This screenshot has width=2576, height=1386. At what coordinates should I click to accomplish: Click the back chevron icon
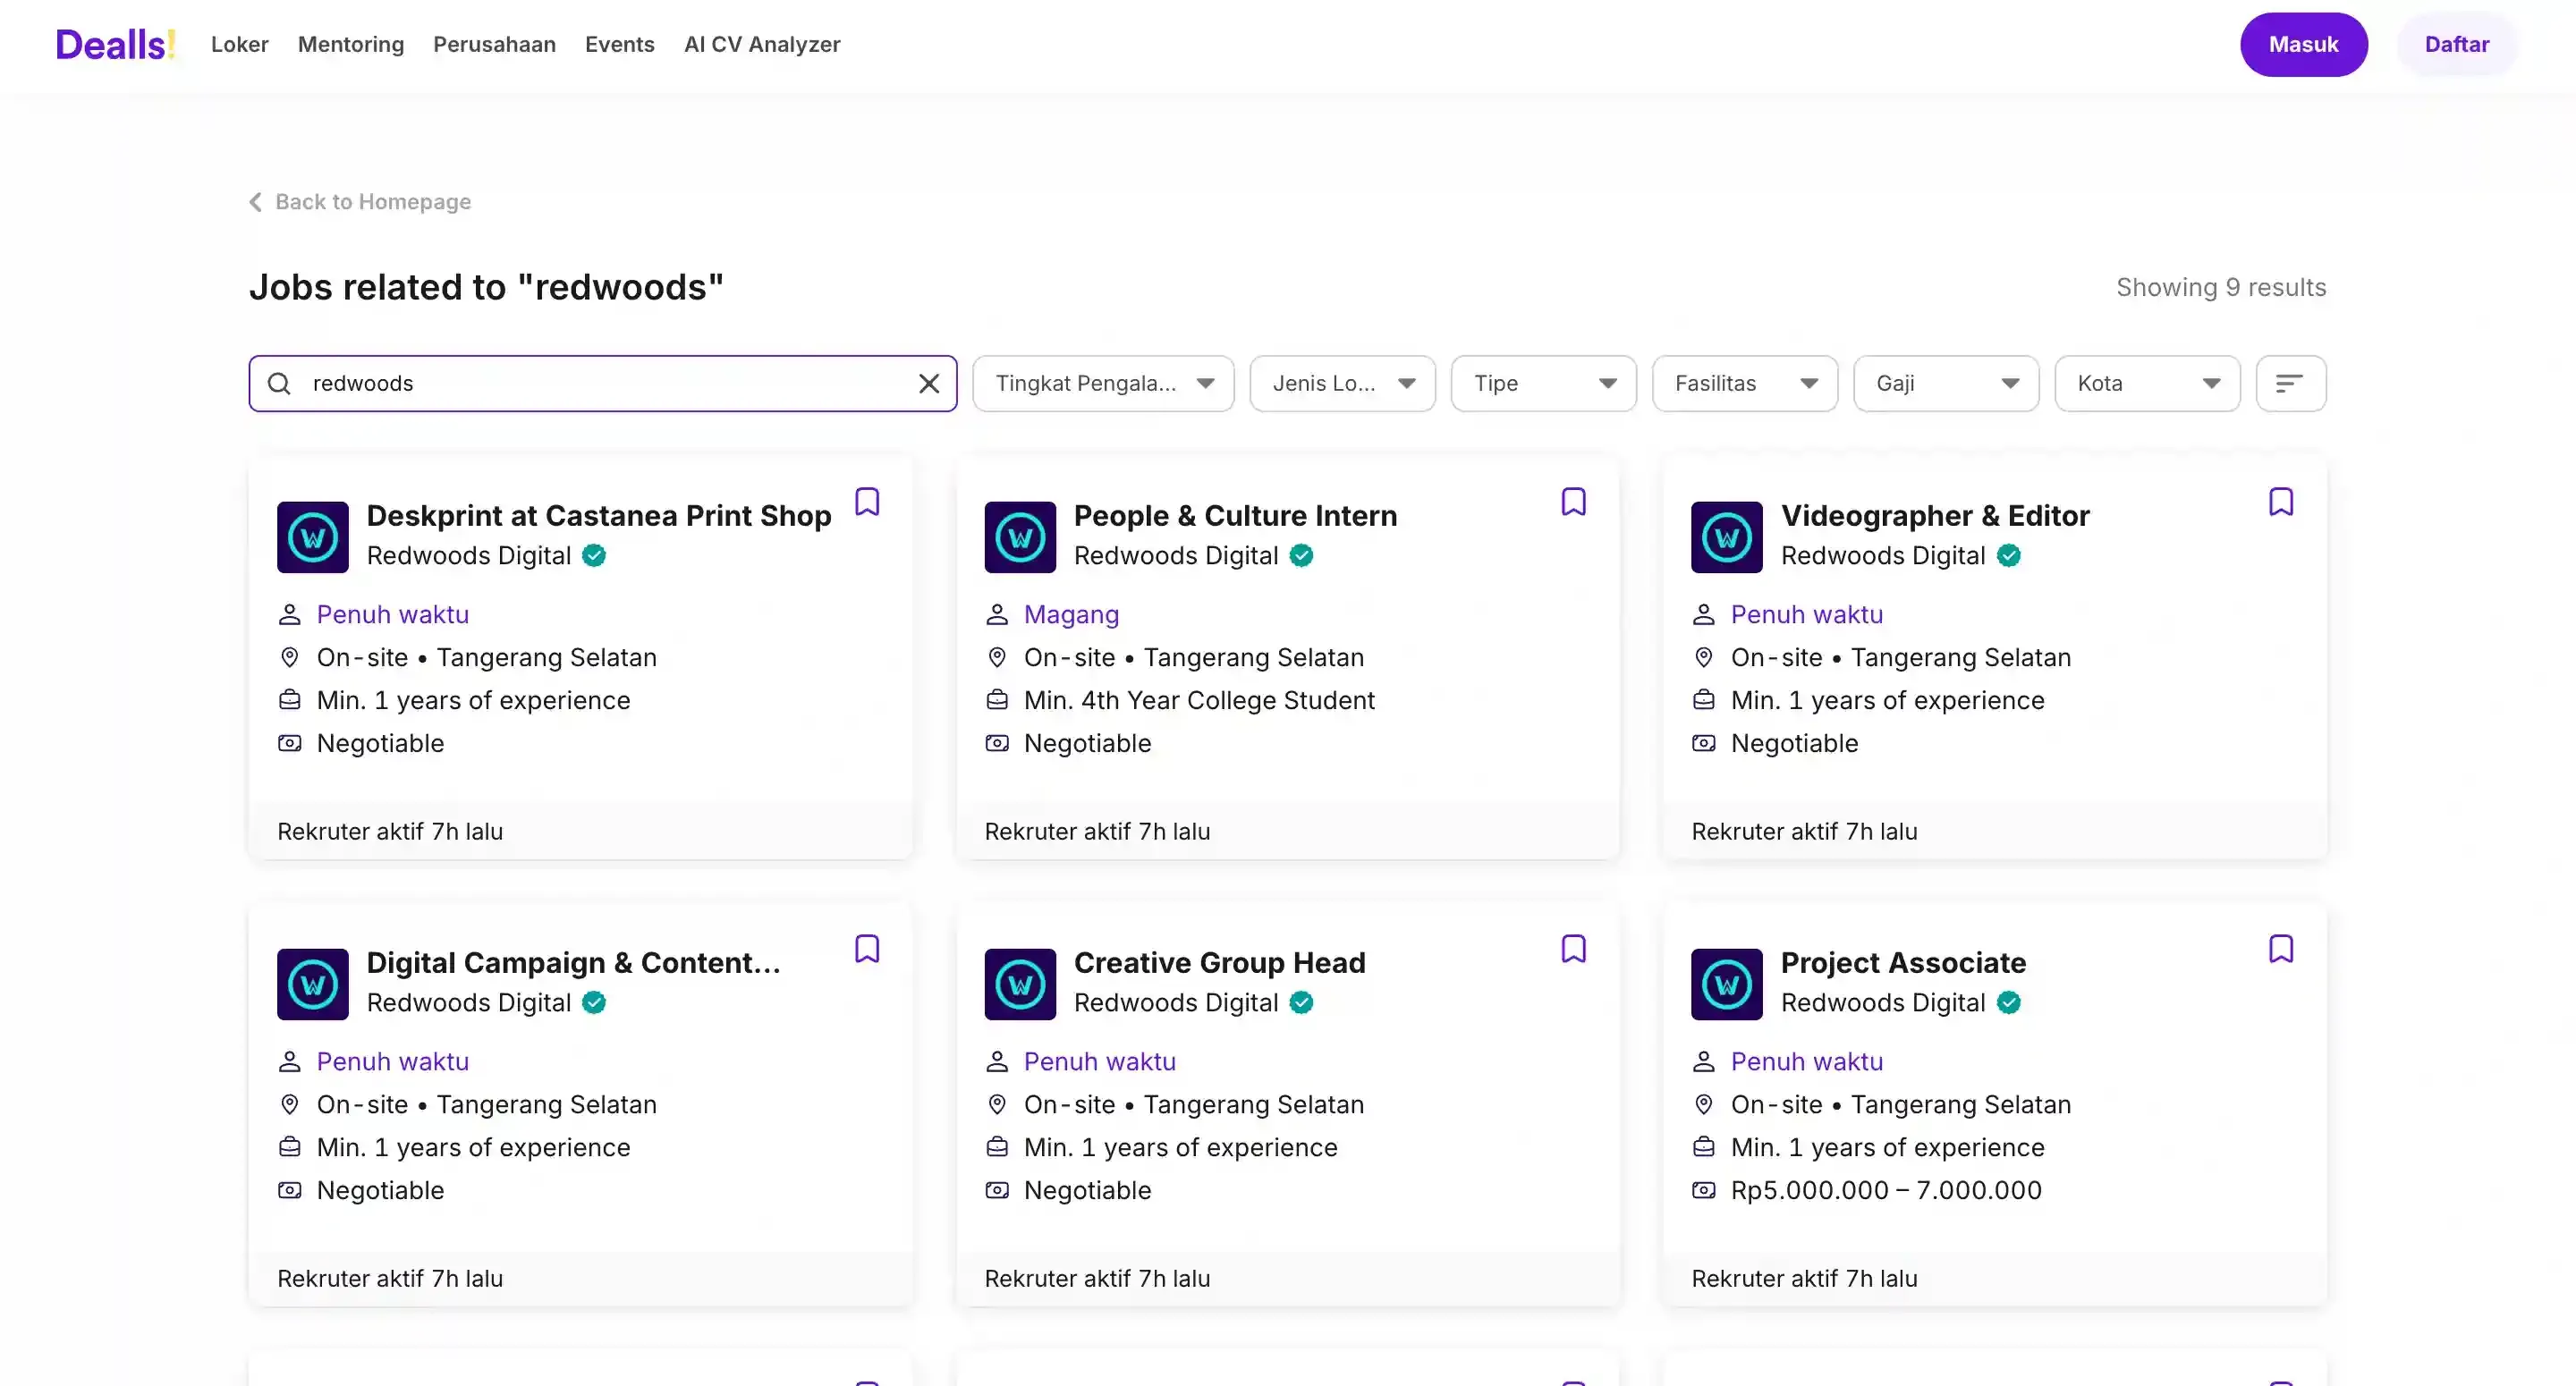pyautogui.click(x=256, y=202)
